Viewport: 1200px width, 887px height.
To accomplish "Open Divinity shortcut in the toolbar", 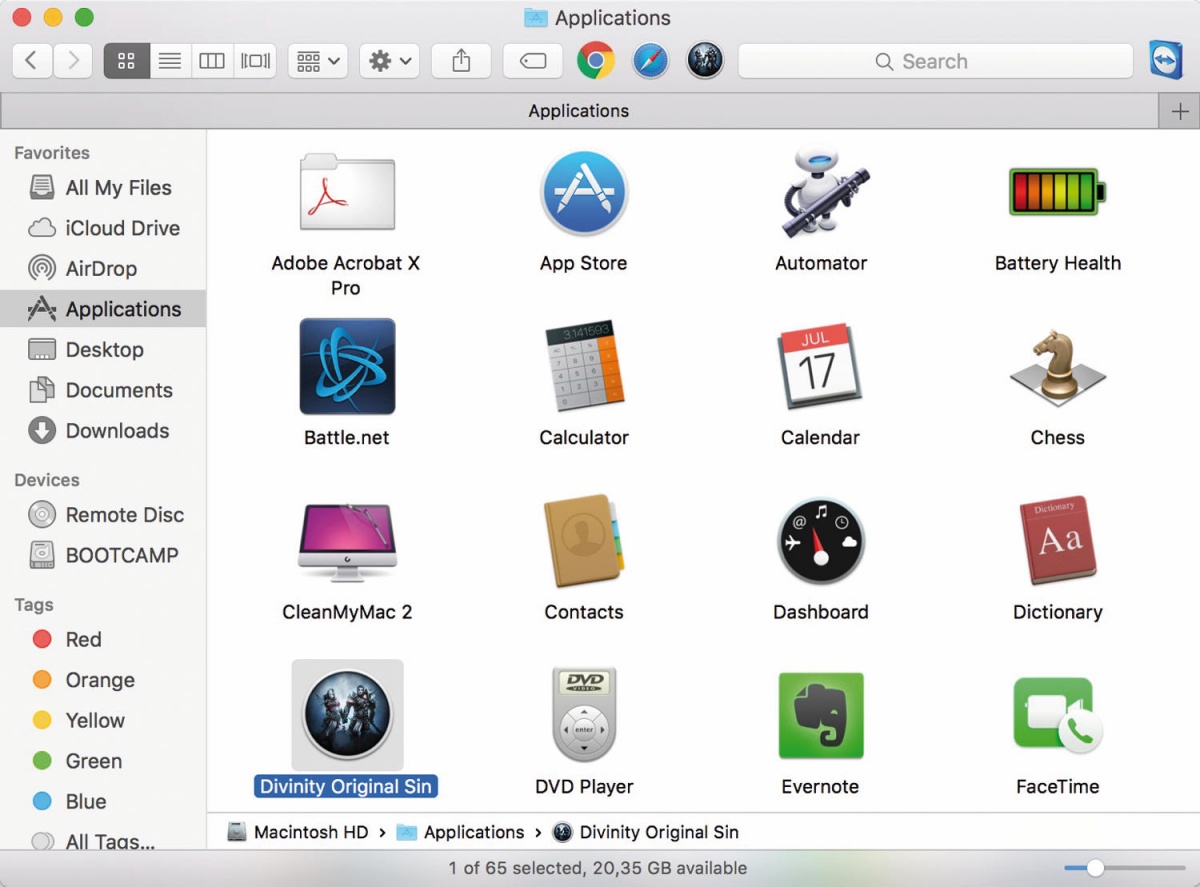I will coord(705,61).
